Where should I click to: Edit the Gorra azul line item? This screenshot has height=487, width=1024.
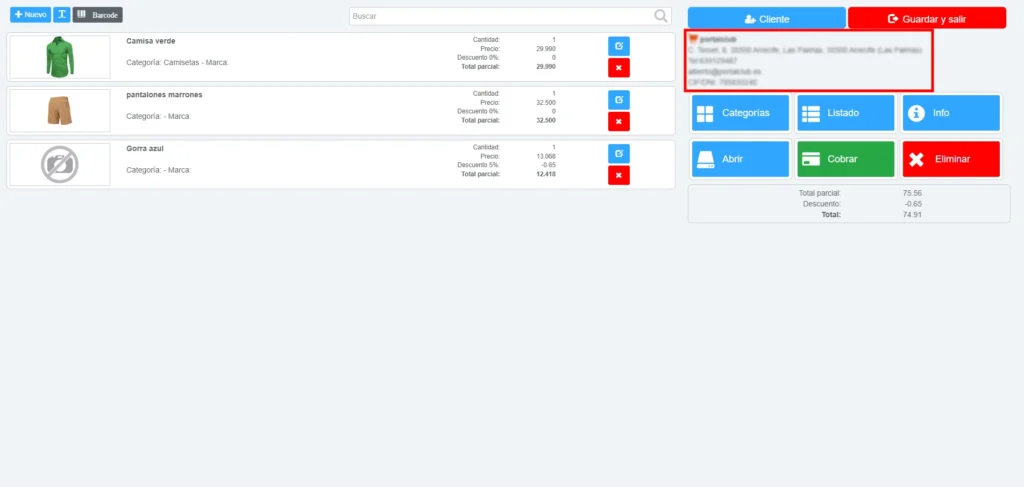coord(618,153)
